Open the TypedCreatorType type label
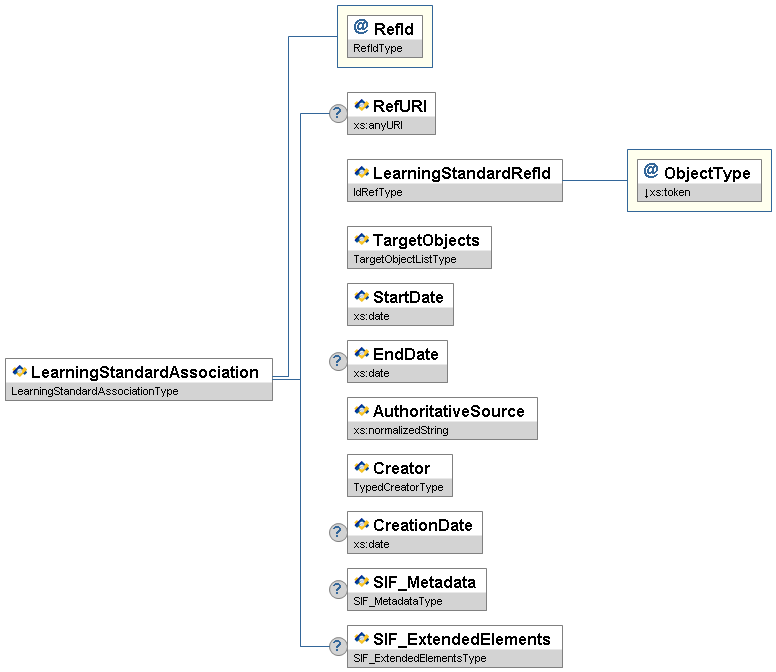 pos(395,487)
